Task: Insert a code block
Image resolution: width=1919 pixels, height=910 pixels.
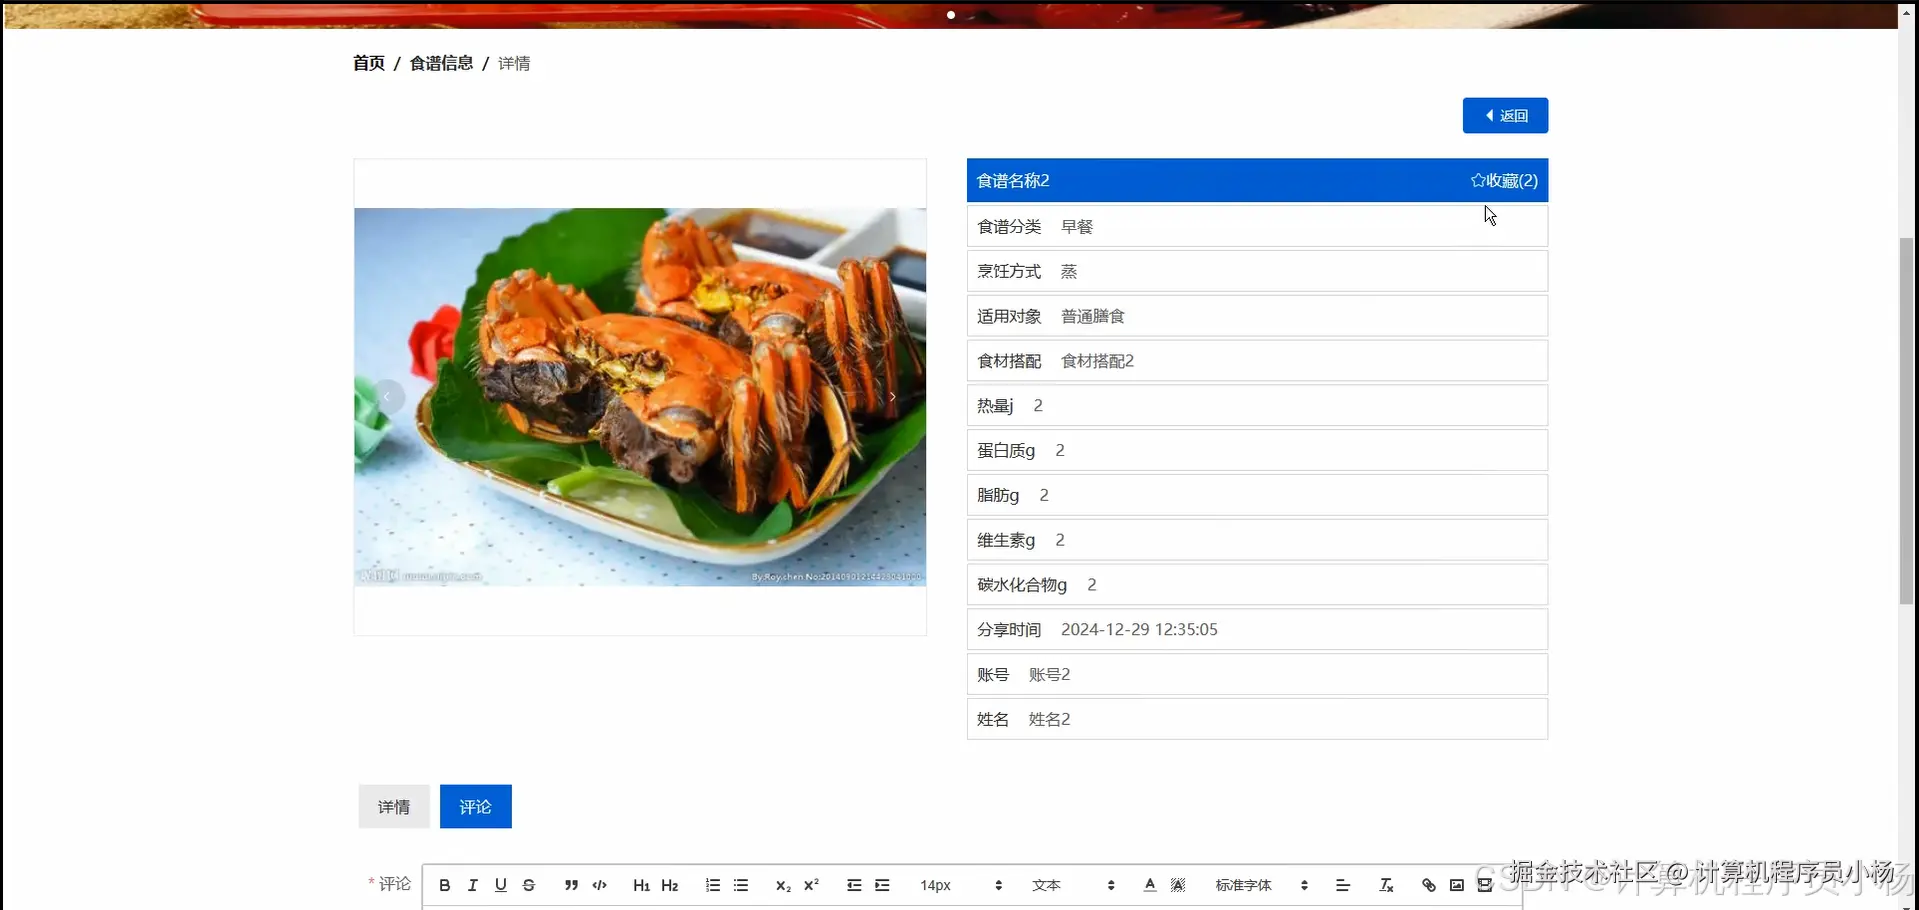Action: [599, 885]
